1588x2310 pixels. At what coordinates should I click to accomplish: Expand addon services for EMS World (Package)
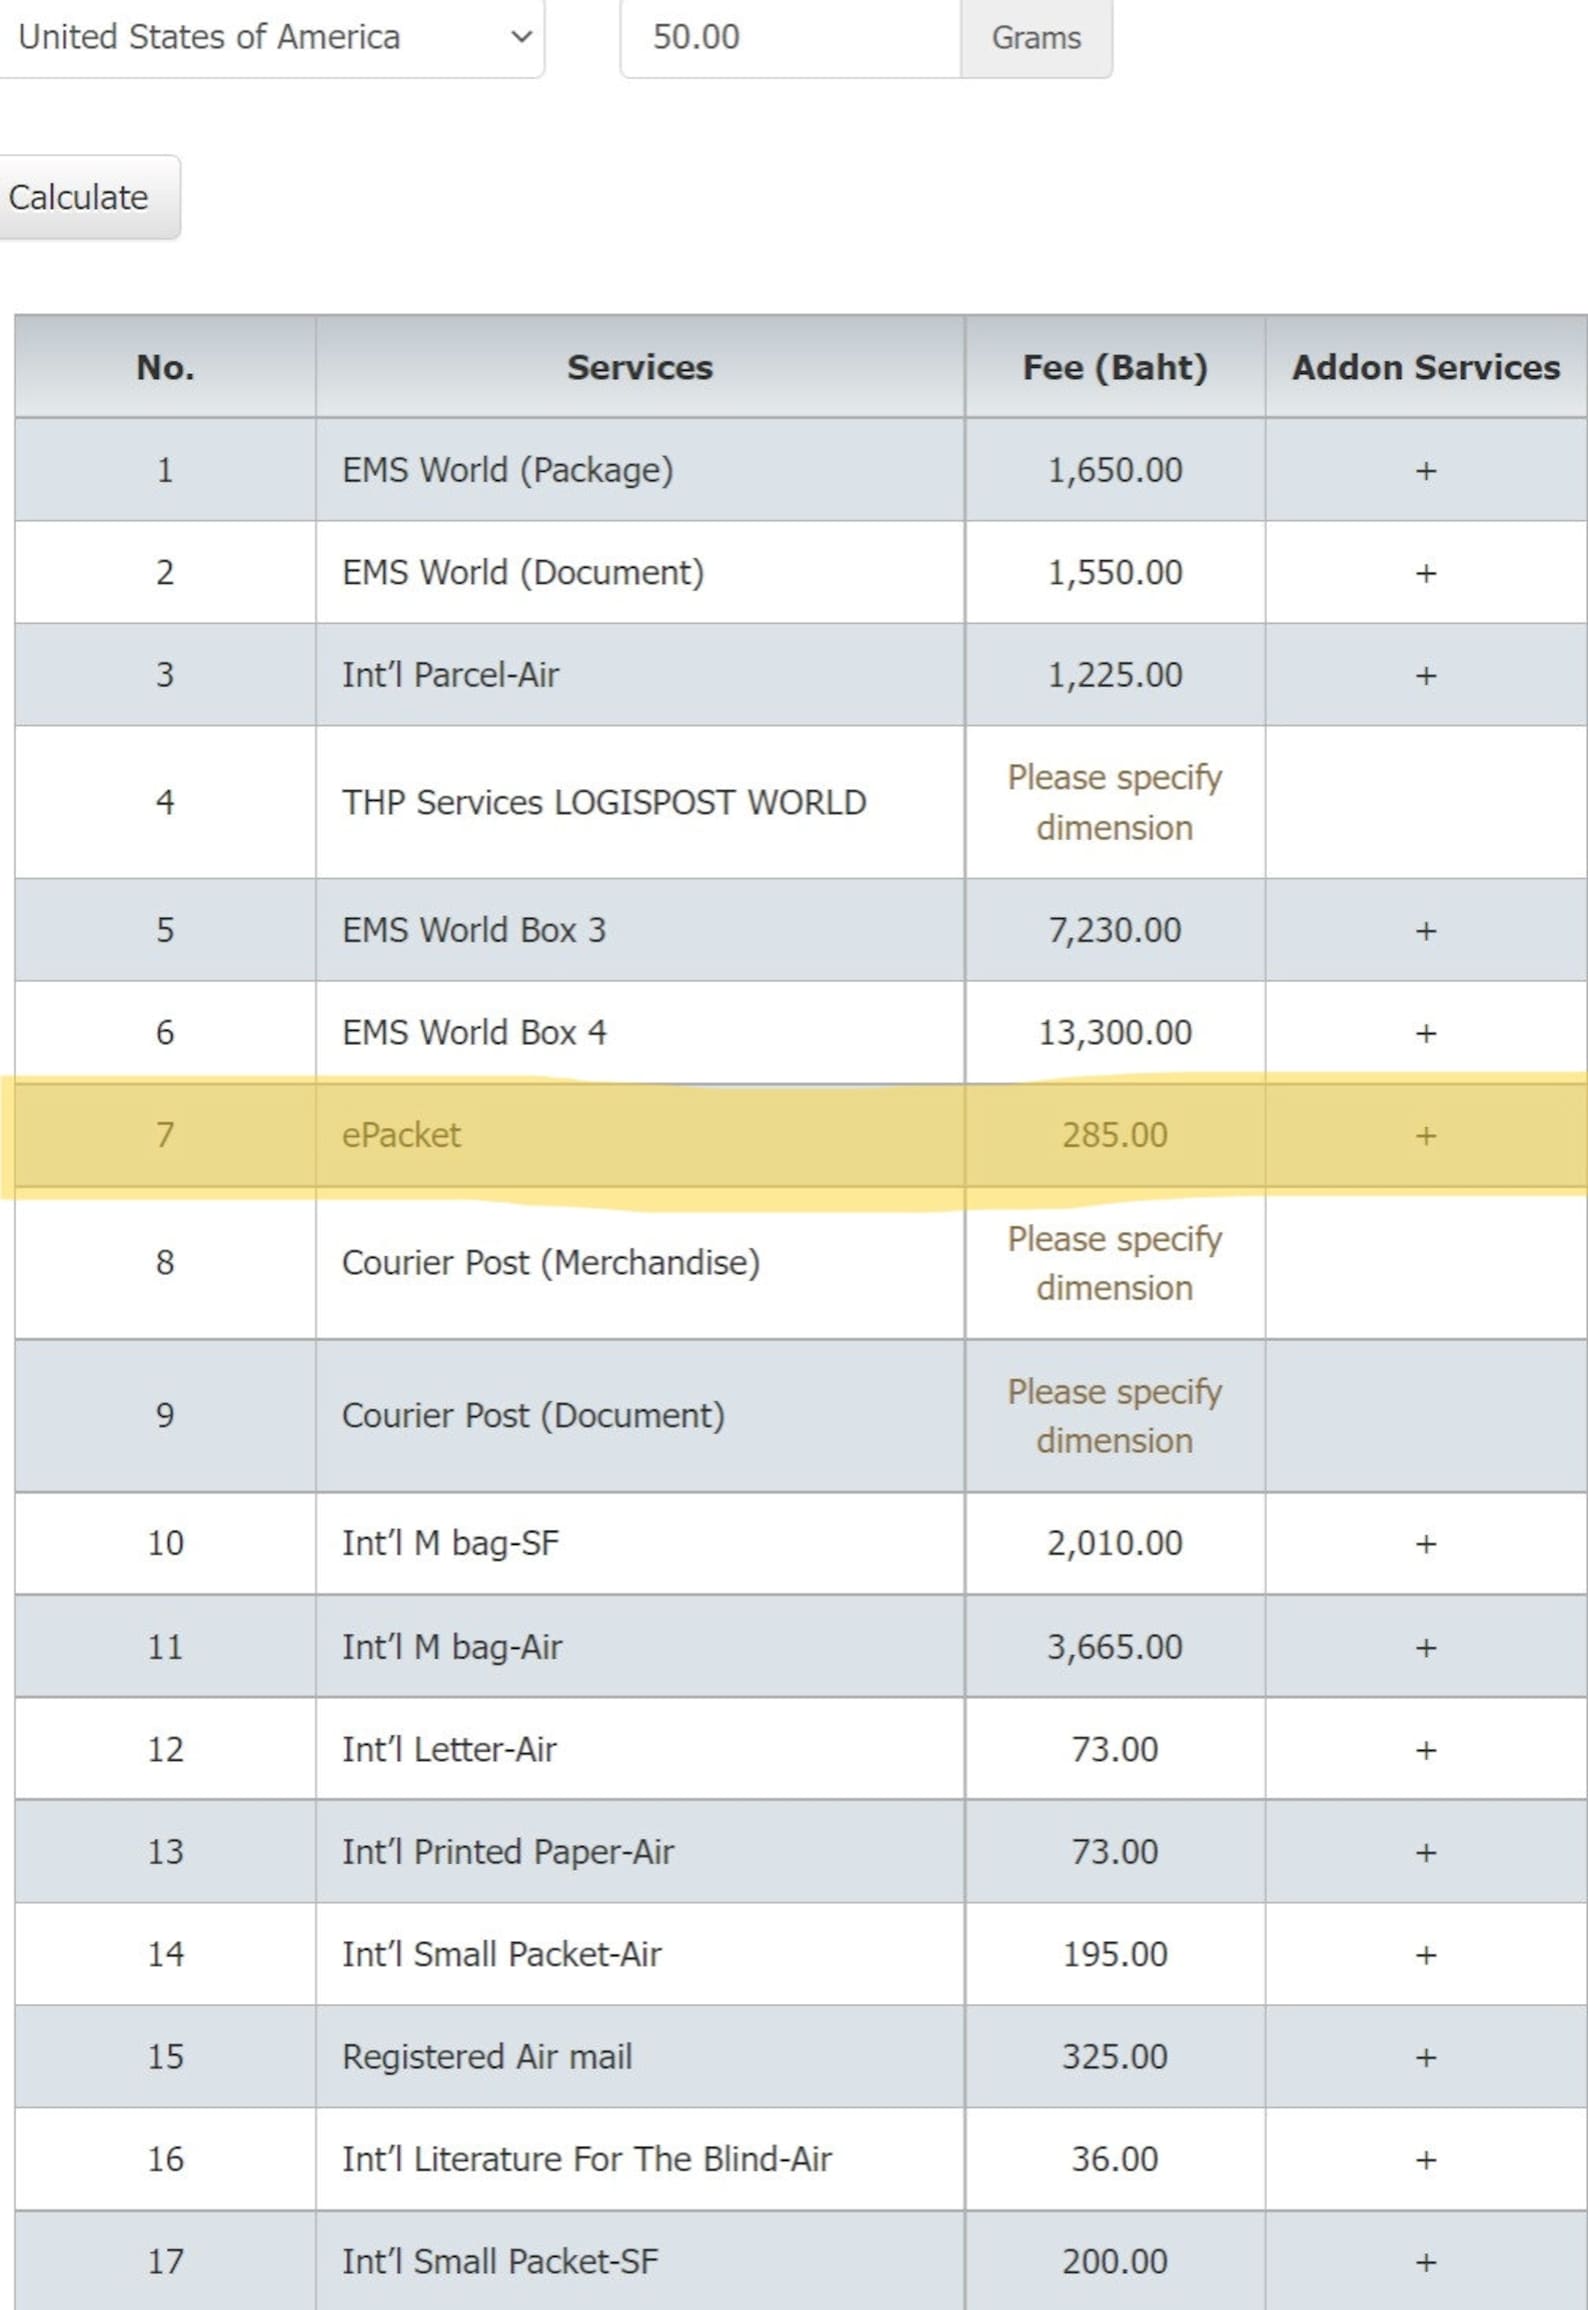click(1426, 470)
